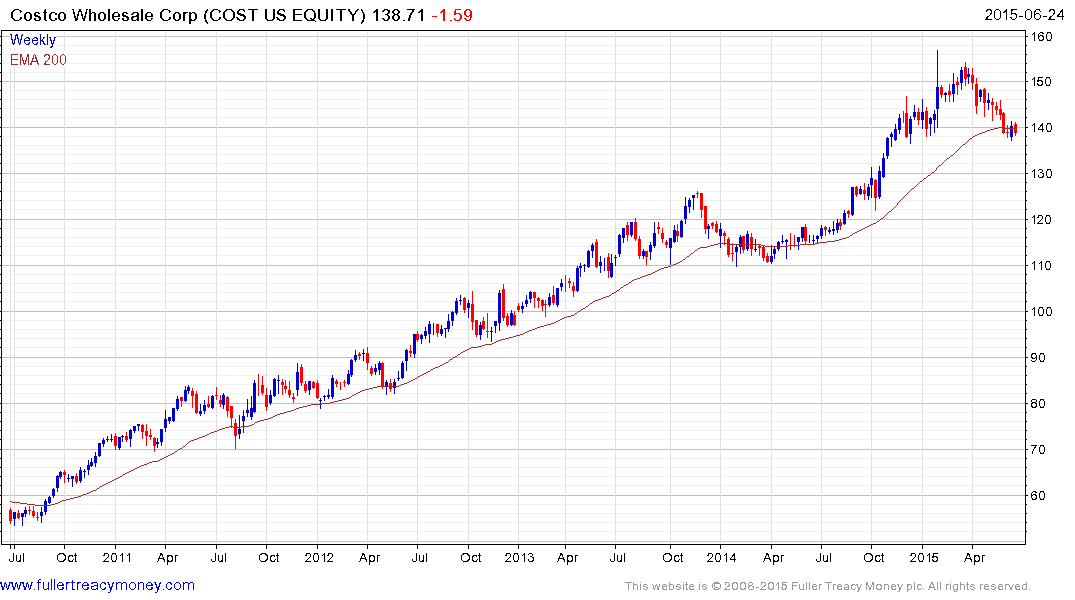The image size is (1075, 600).
Task: Click the 2015-06-24 date stamp
Action: click(x=1024, y=15)
